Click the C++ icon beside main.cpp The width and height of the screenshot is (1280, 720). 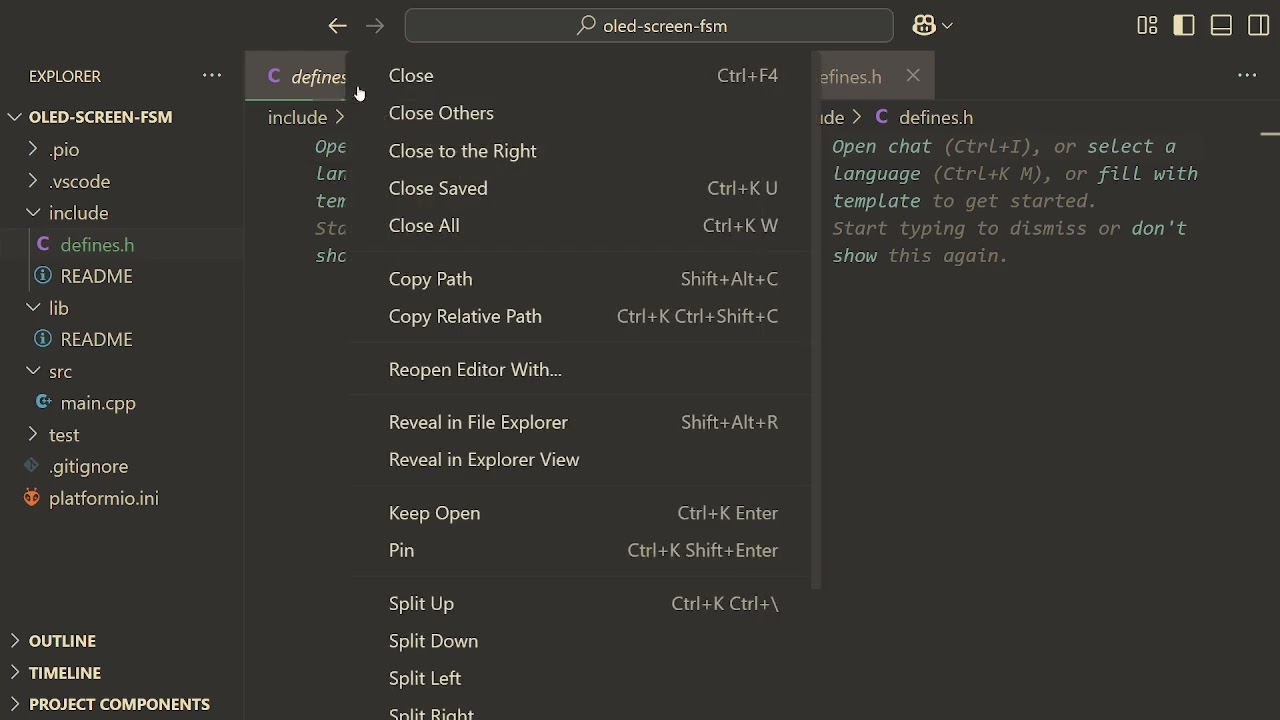43,402
